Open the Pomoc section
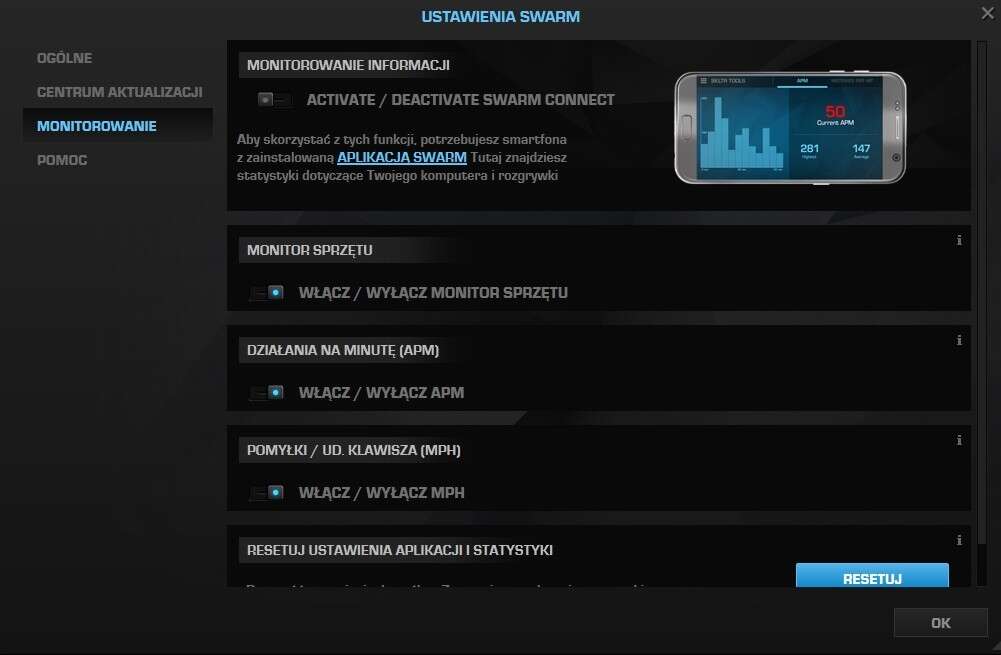This screenshot has width=1001, height=655. [62, 160]
